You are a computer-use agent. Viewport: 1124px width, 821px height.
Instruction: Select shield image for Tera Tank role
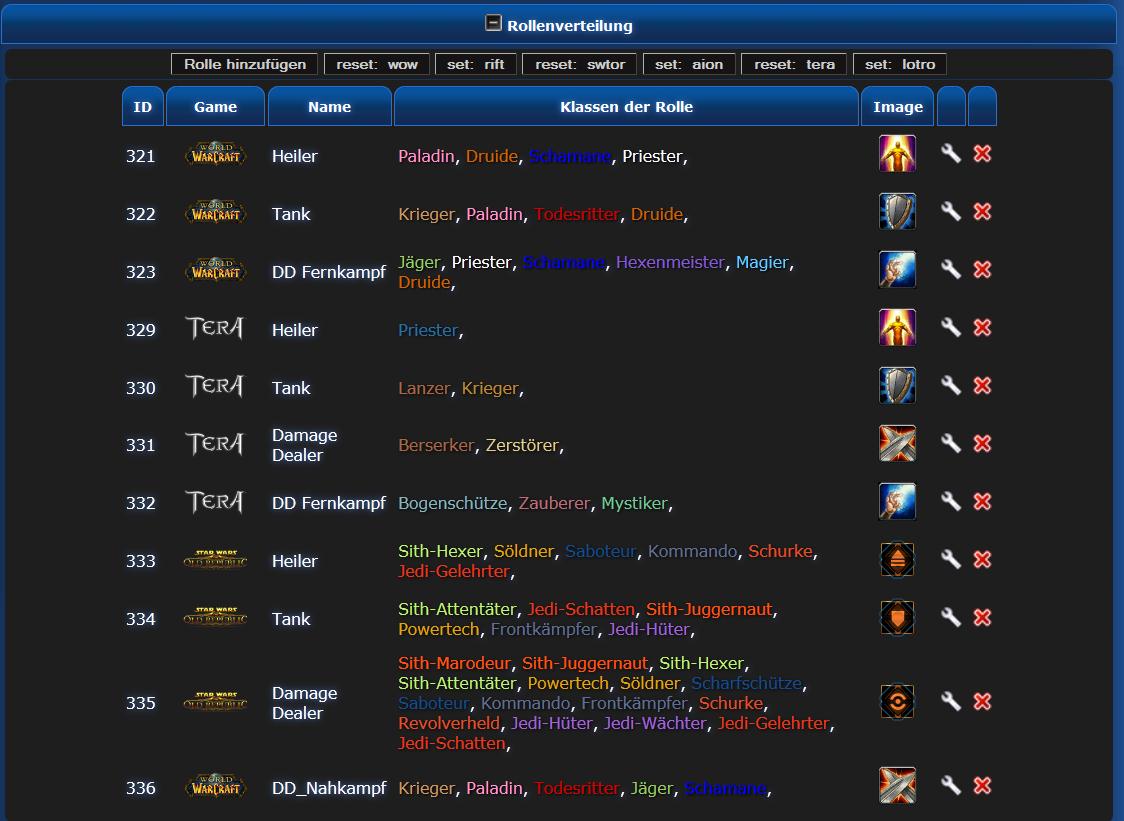pos(897,386)
